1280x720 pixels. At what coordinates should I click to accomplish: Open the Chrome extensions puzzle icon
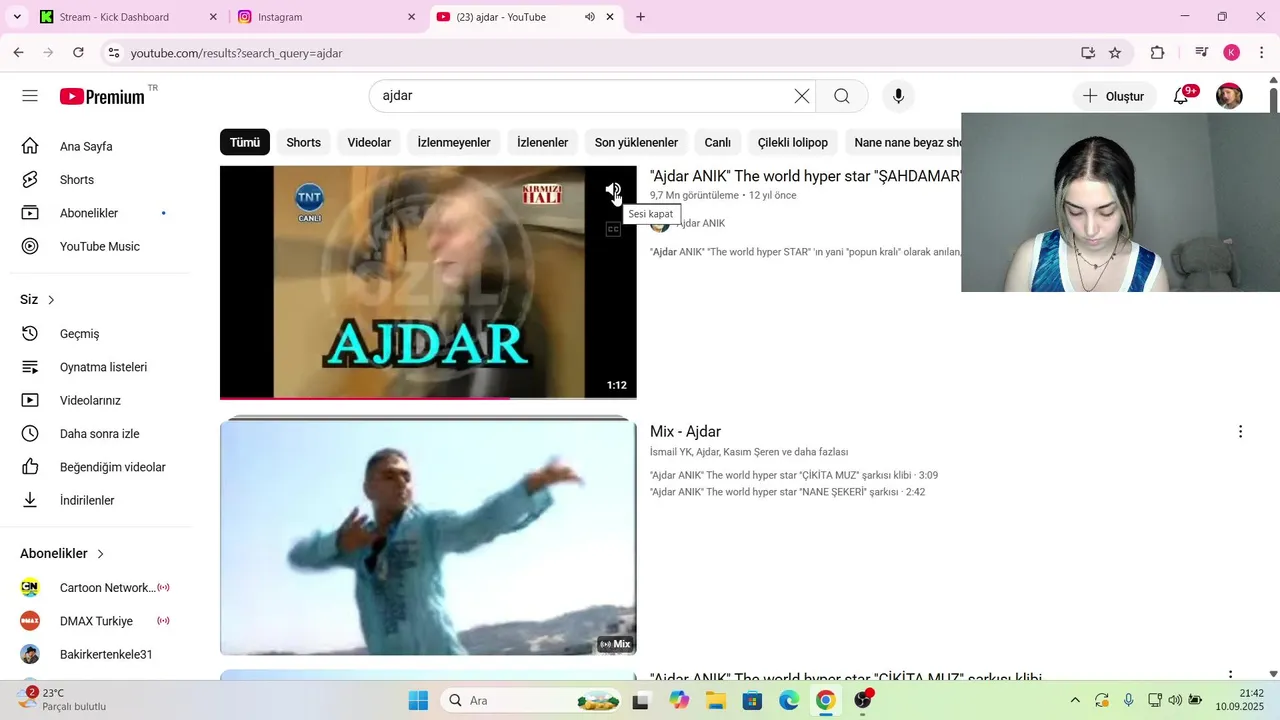point(1158,53)
